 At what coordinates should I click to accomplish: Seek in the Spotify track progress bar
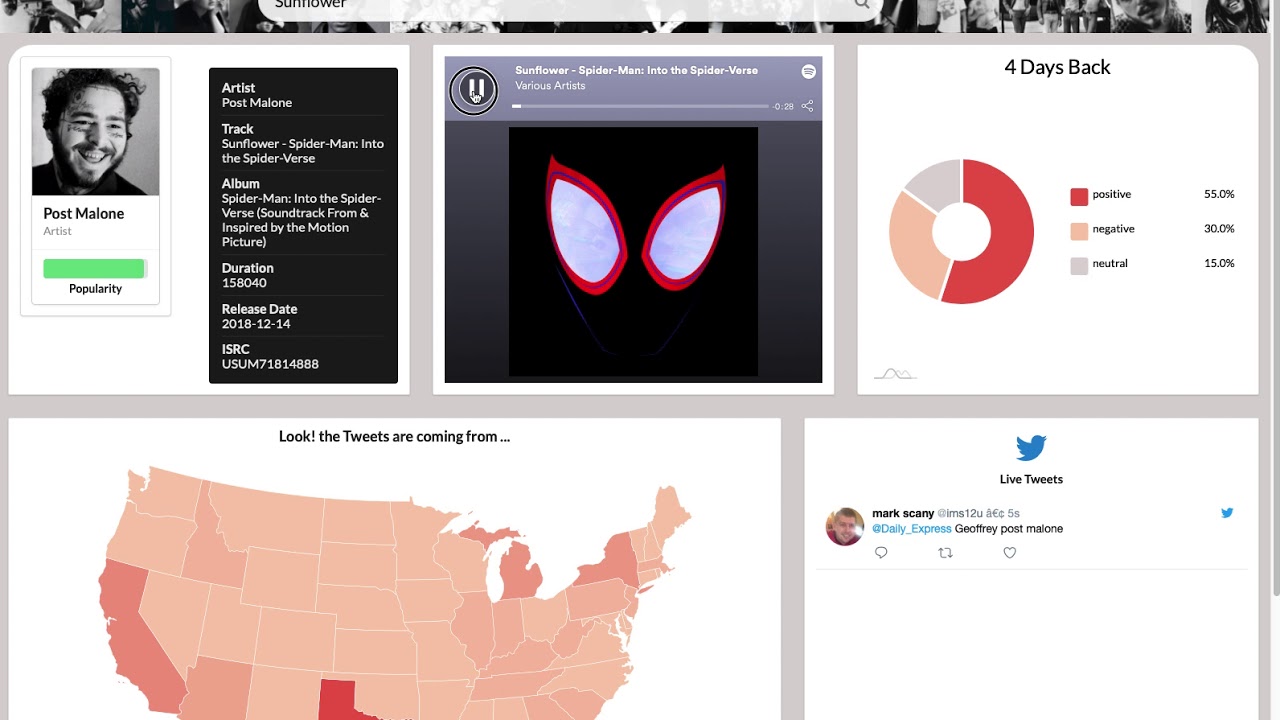pyautogui.click(x=640, y=106)
